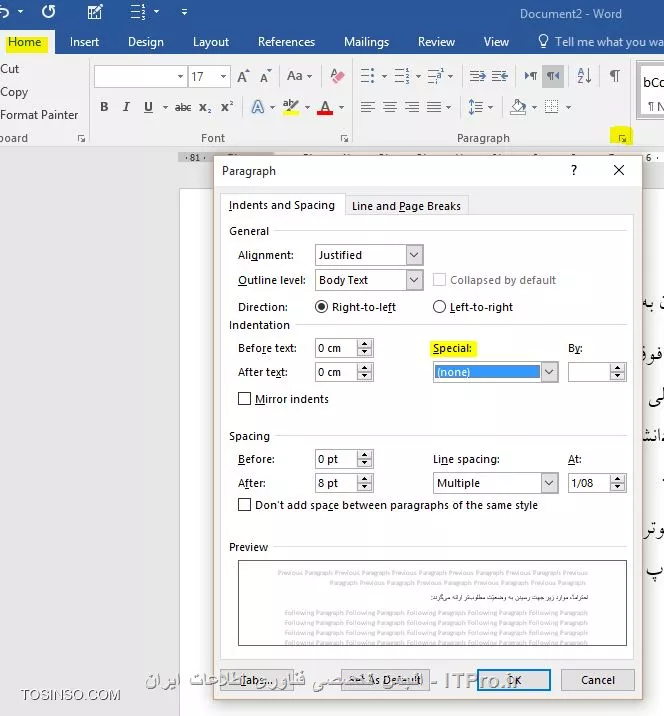Viewport: 664px width, 716px height.
Task: Justify text in ribbon
Action: 434,107
